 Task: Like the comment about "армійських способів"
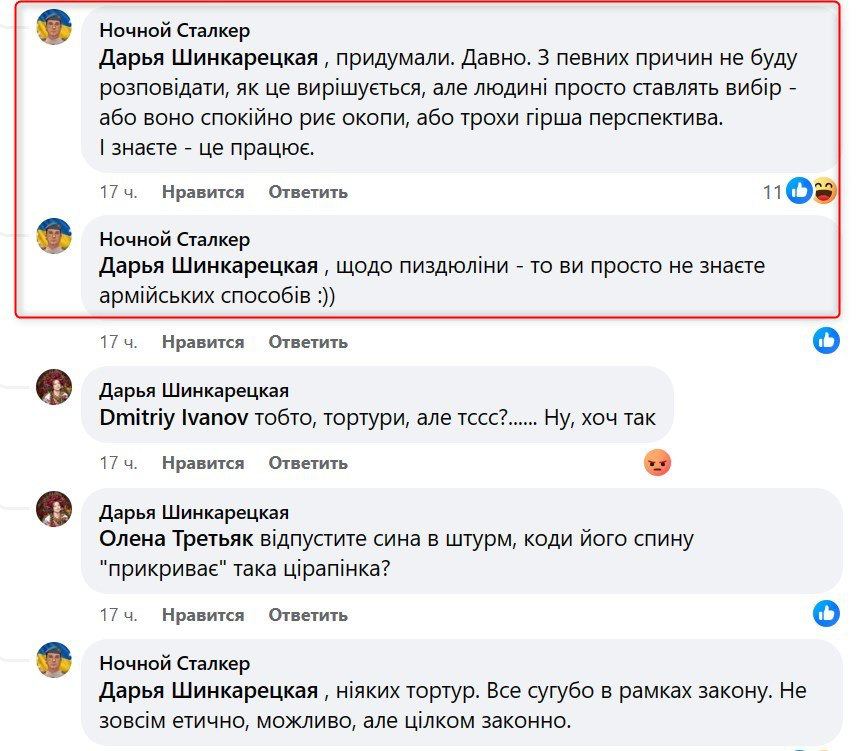coord(203,342)
